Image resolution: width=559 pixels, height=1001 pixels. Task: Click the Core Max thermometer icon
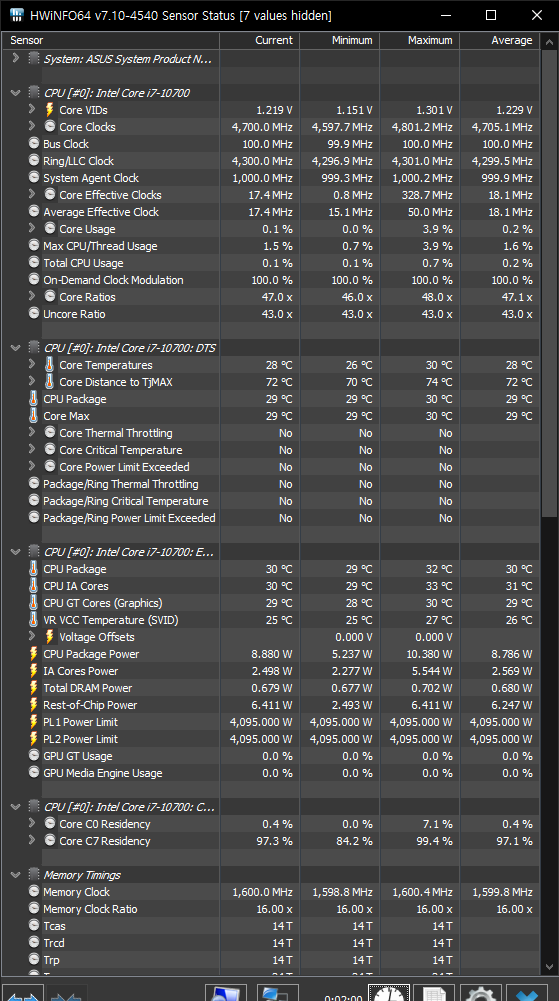33,416
